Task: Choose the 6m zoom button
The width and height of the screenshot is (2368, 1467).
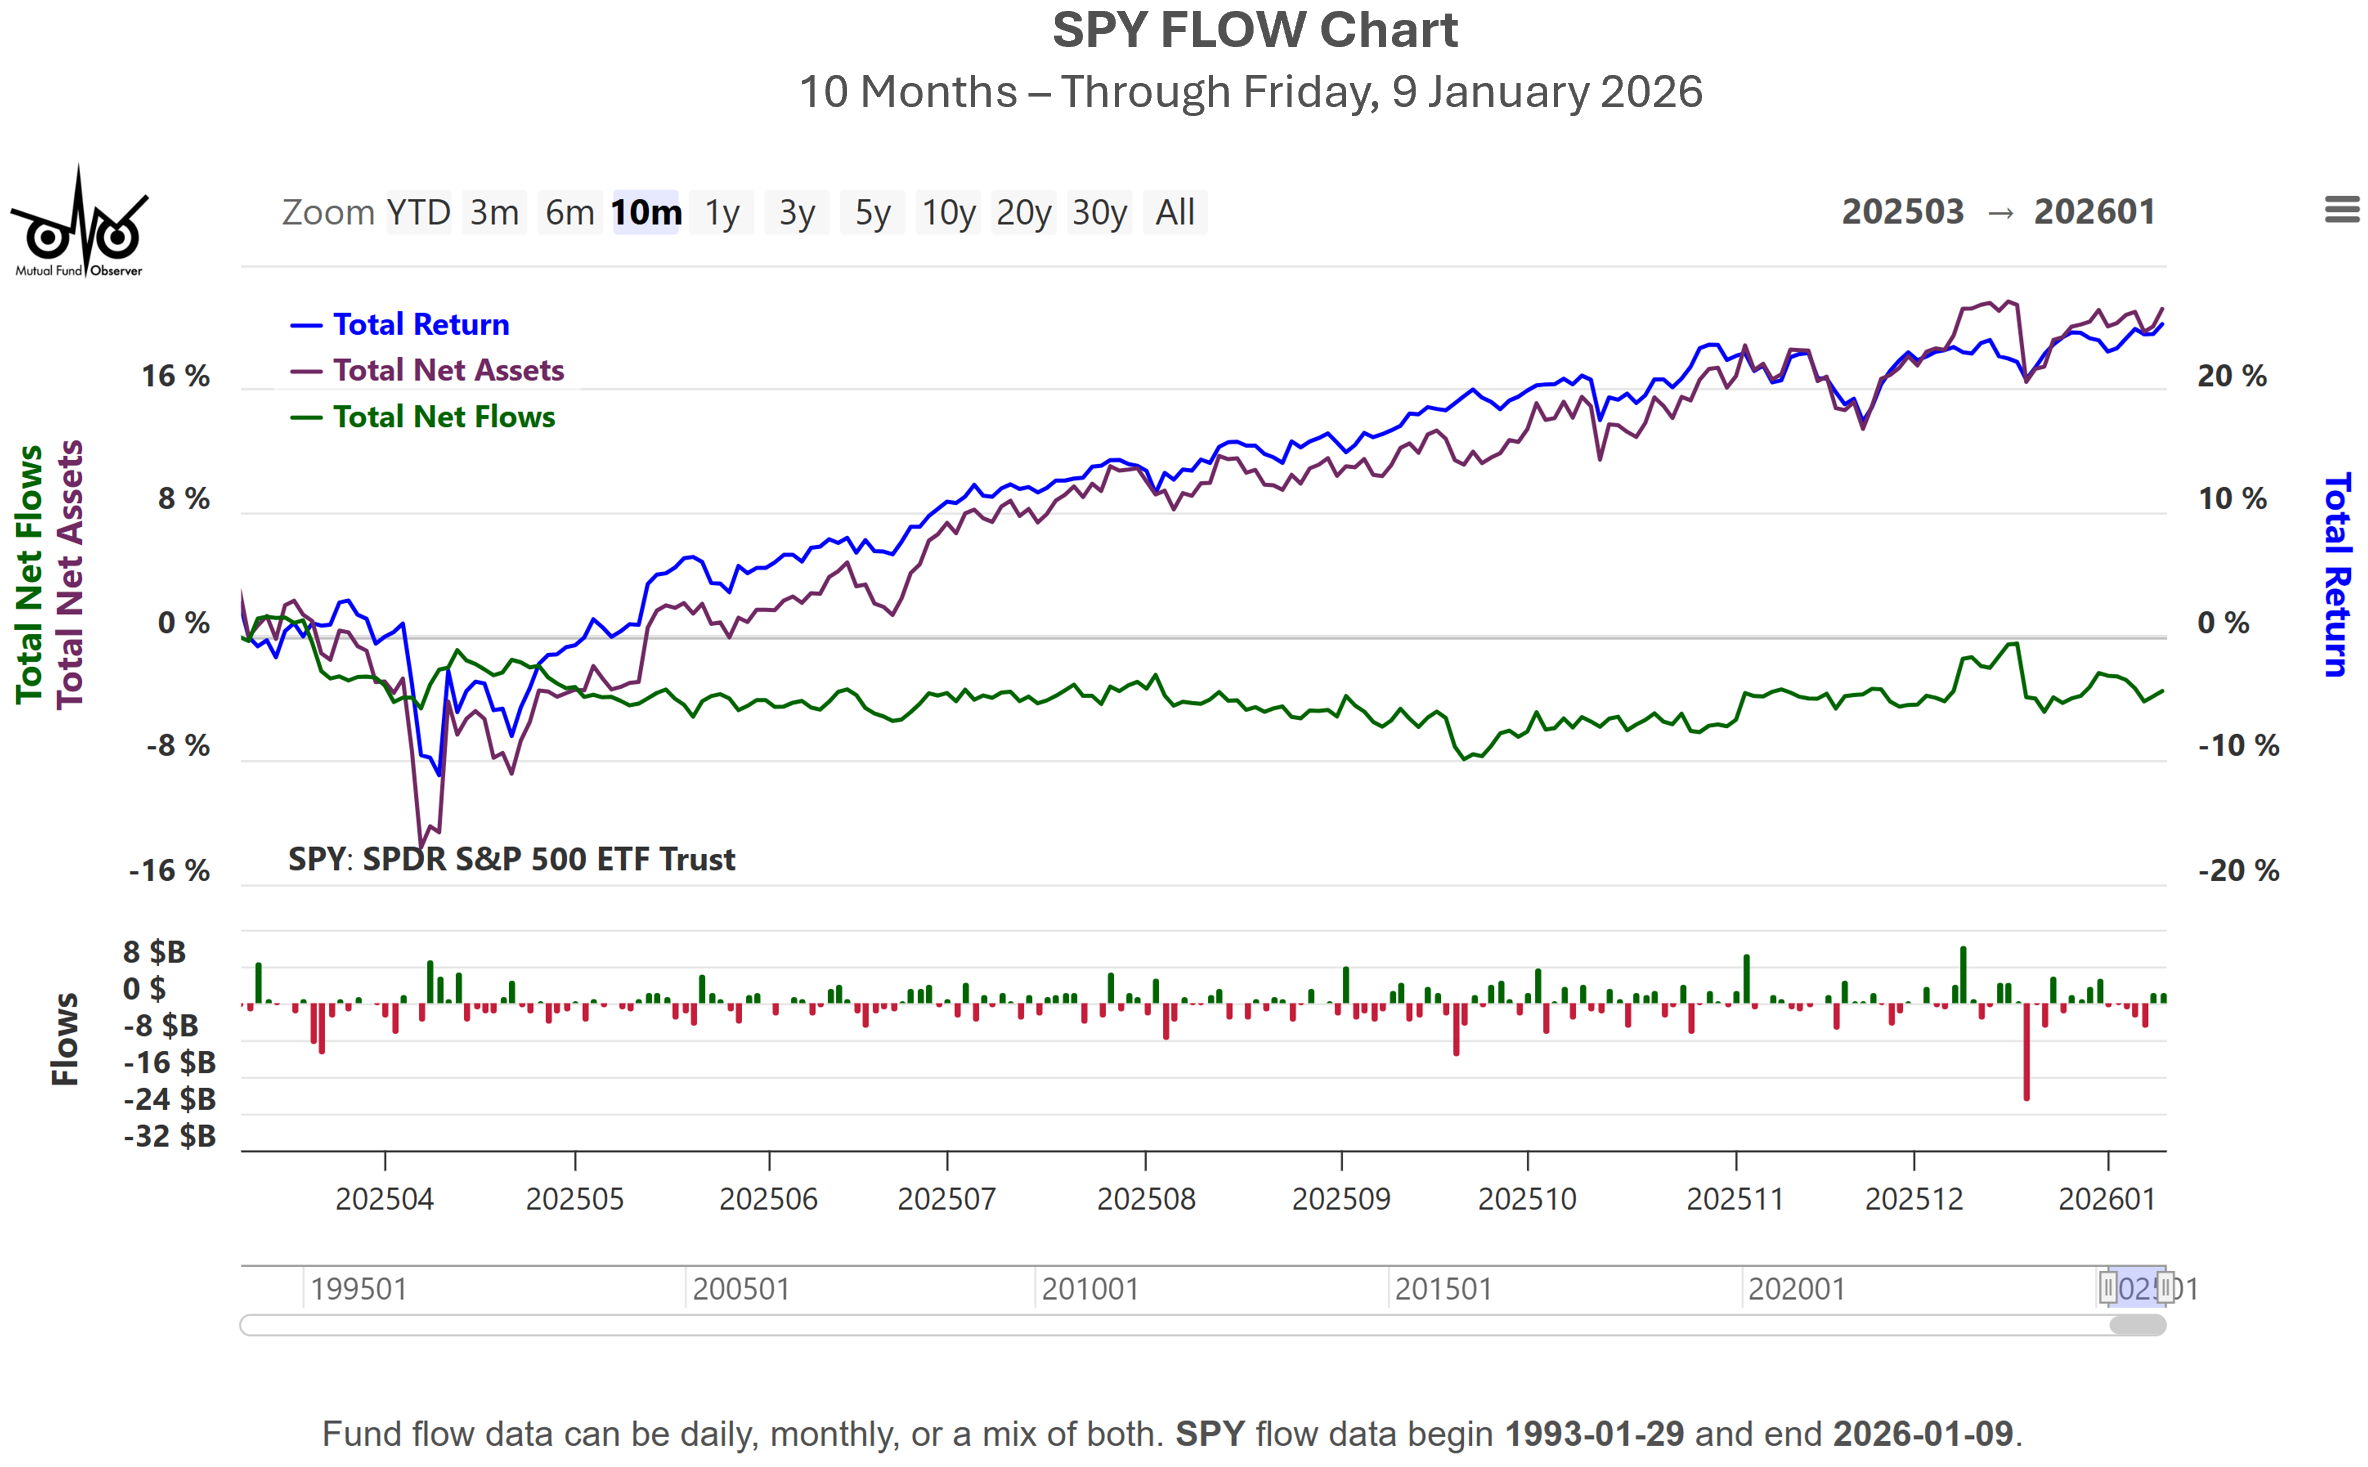Action: coord(570,212)
